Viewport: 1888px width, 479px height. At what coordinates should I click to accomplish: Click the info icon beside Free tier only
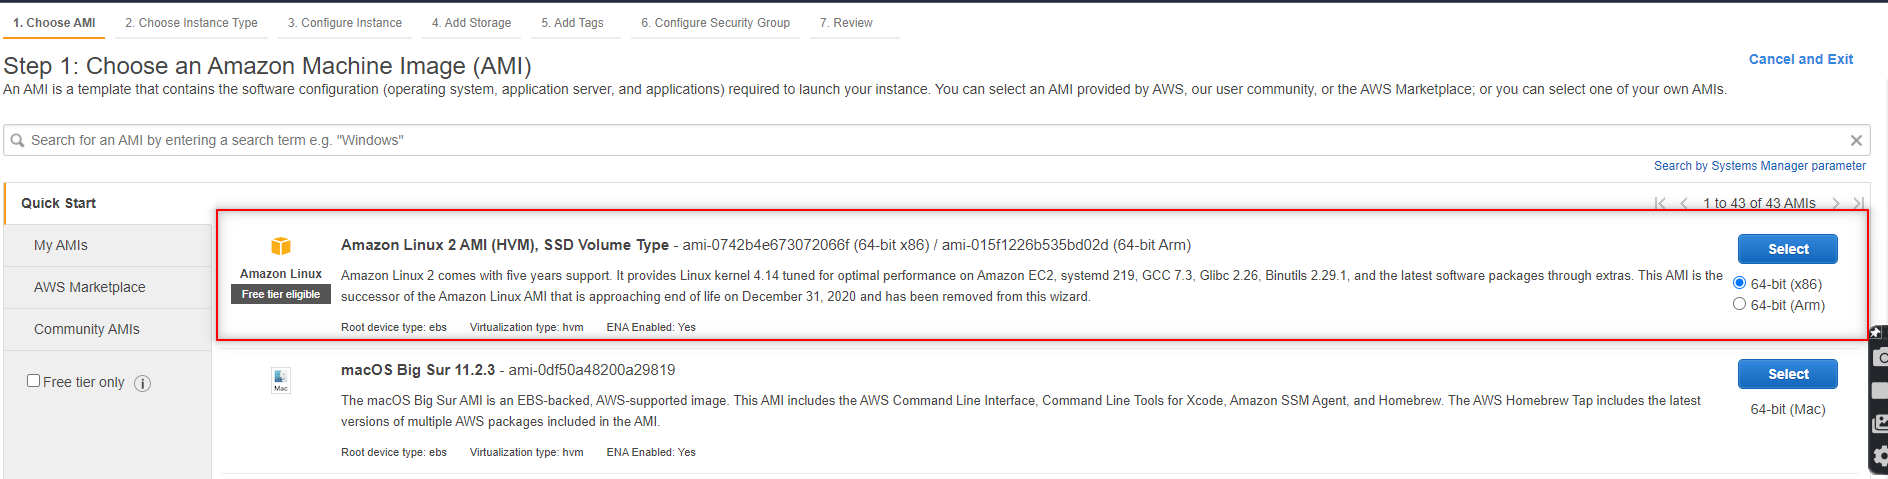[x=143, y=383]
